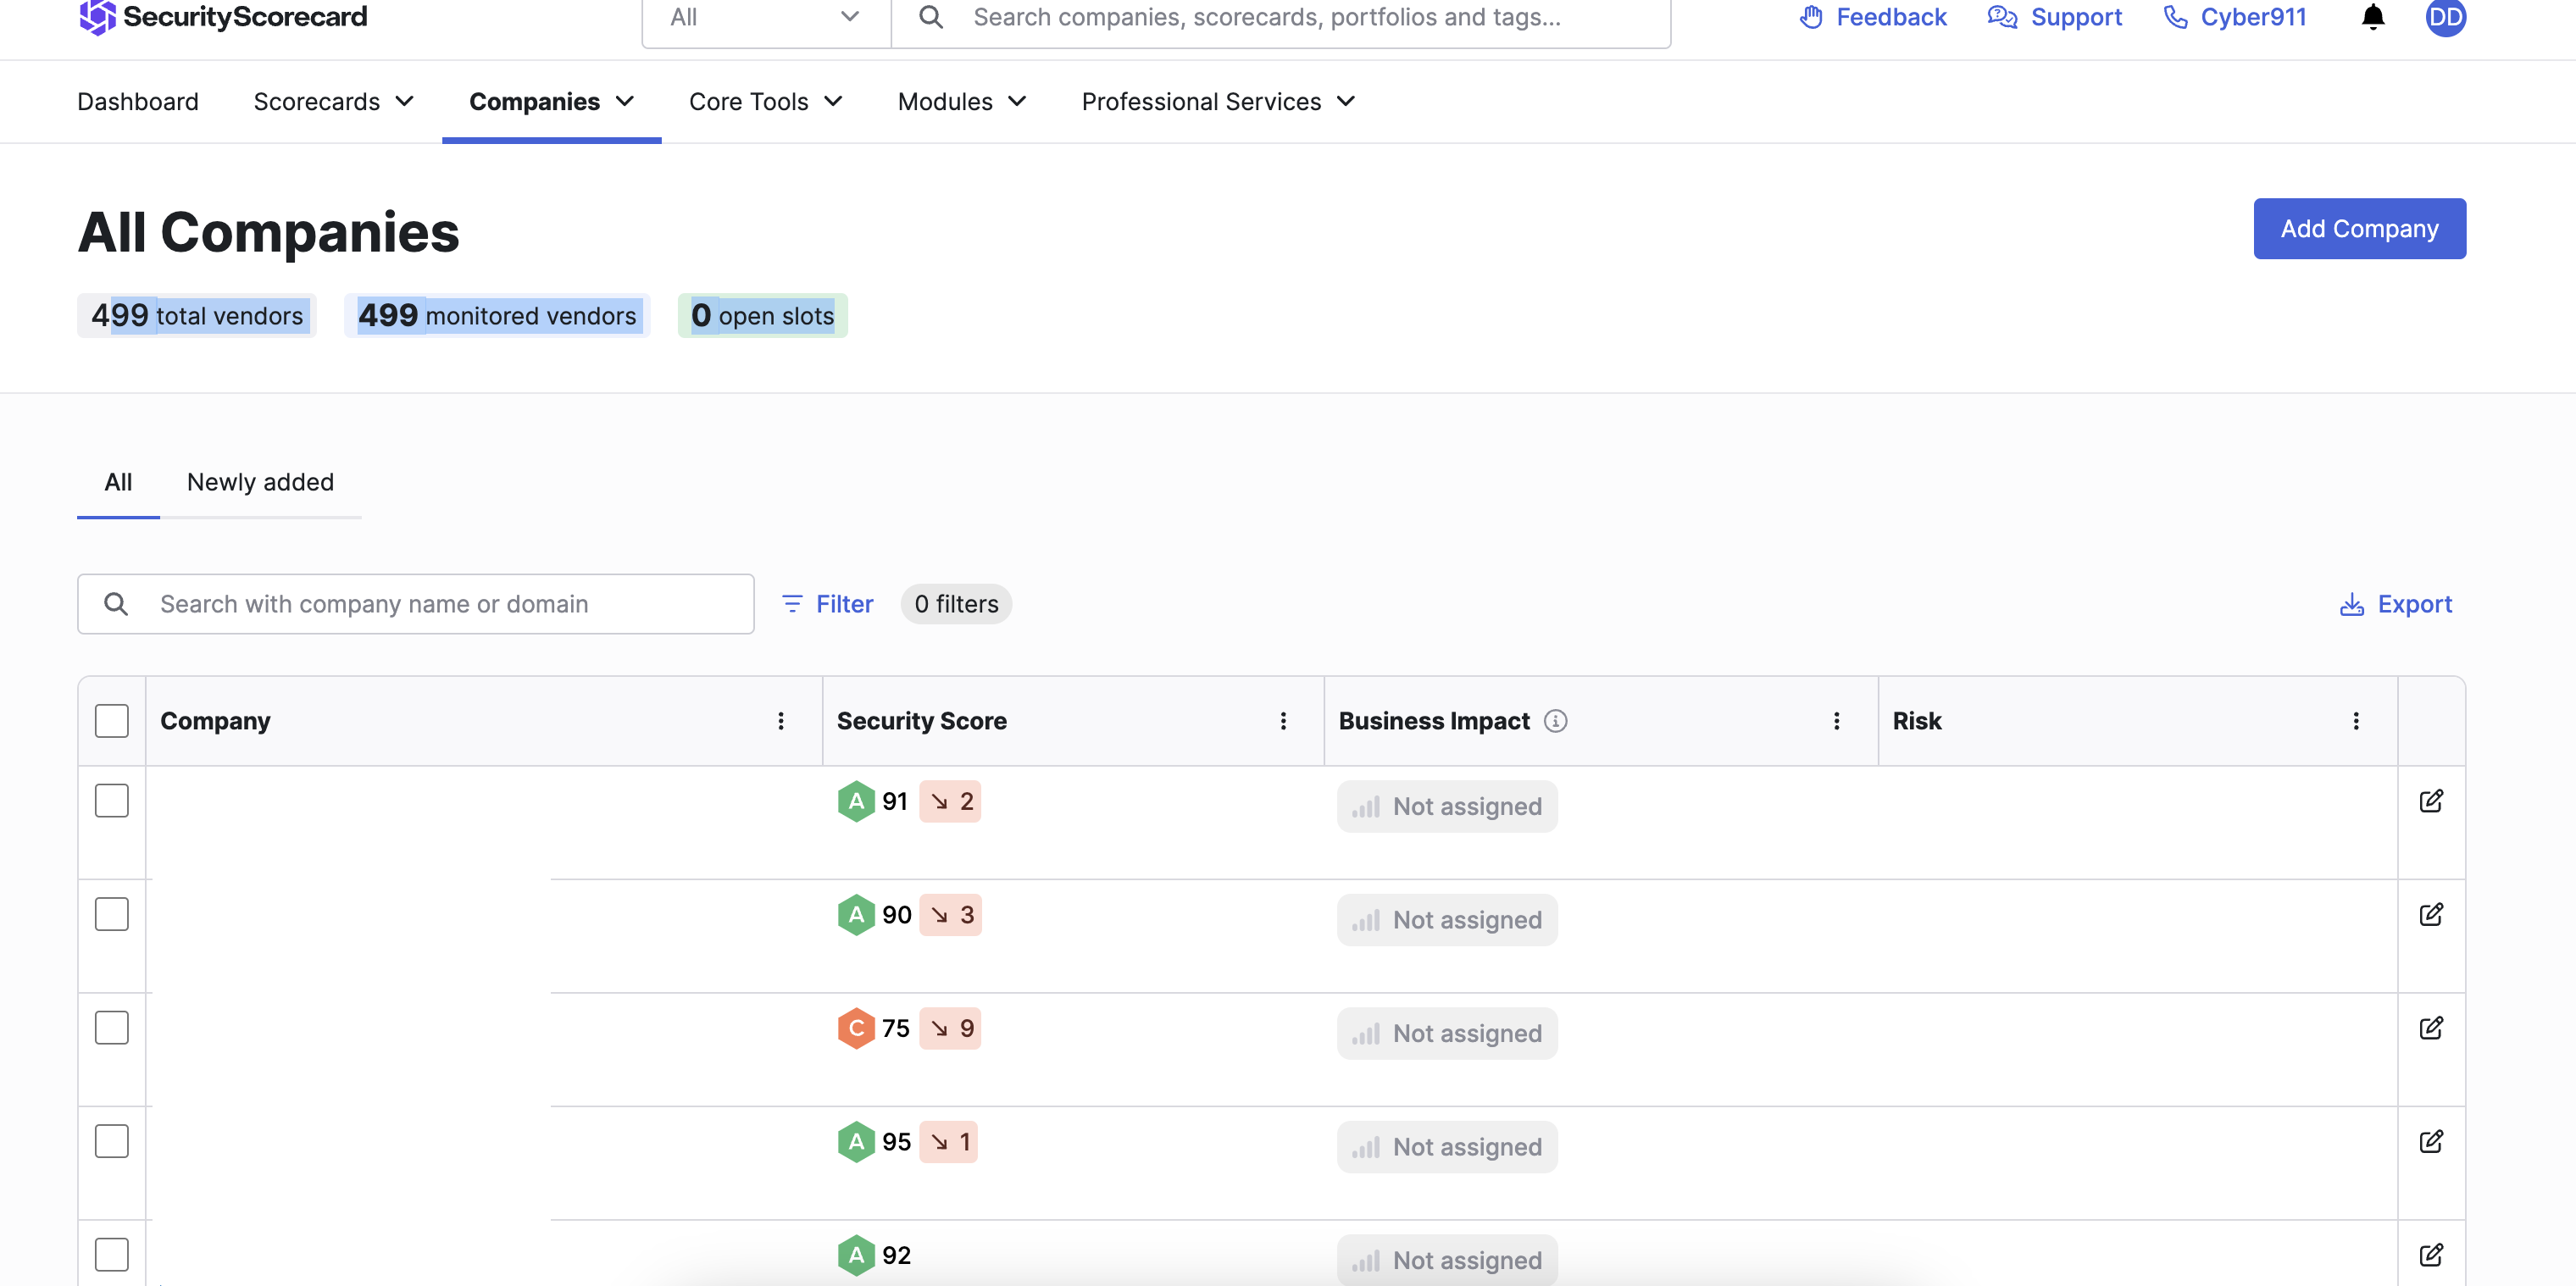
Task: Check the row with security score 90
Action: tap(112, 914)
